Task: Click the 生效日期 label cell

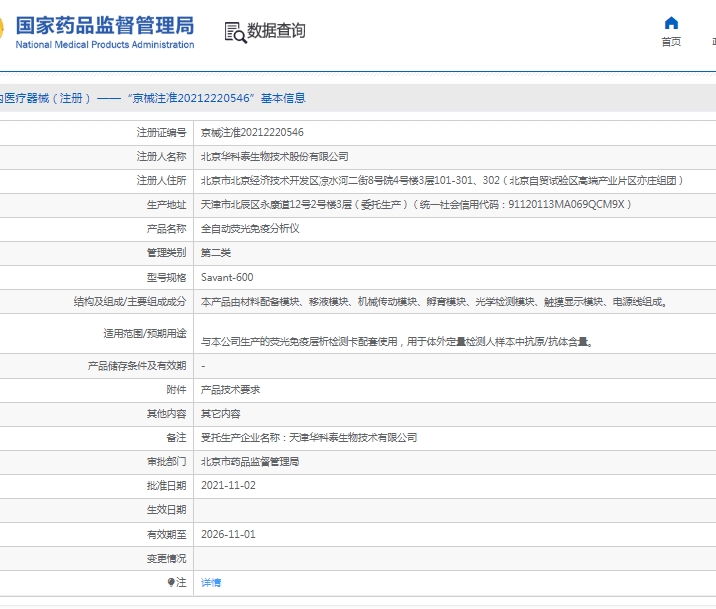Action: coord(166,510)
